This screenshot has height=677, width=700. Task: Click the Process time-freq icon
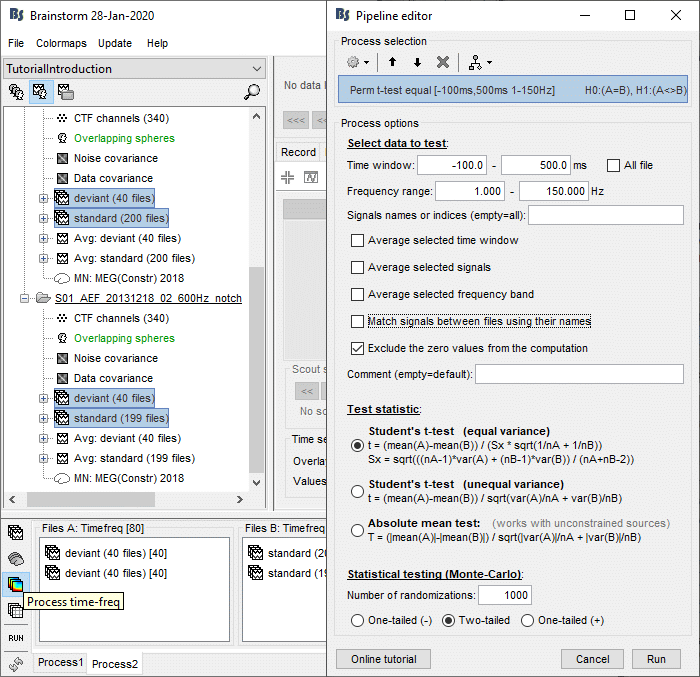point(16,584)
